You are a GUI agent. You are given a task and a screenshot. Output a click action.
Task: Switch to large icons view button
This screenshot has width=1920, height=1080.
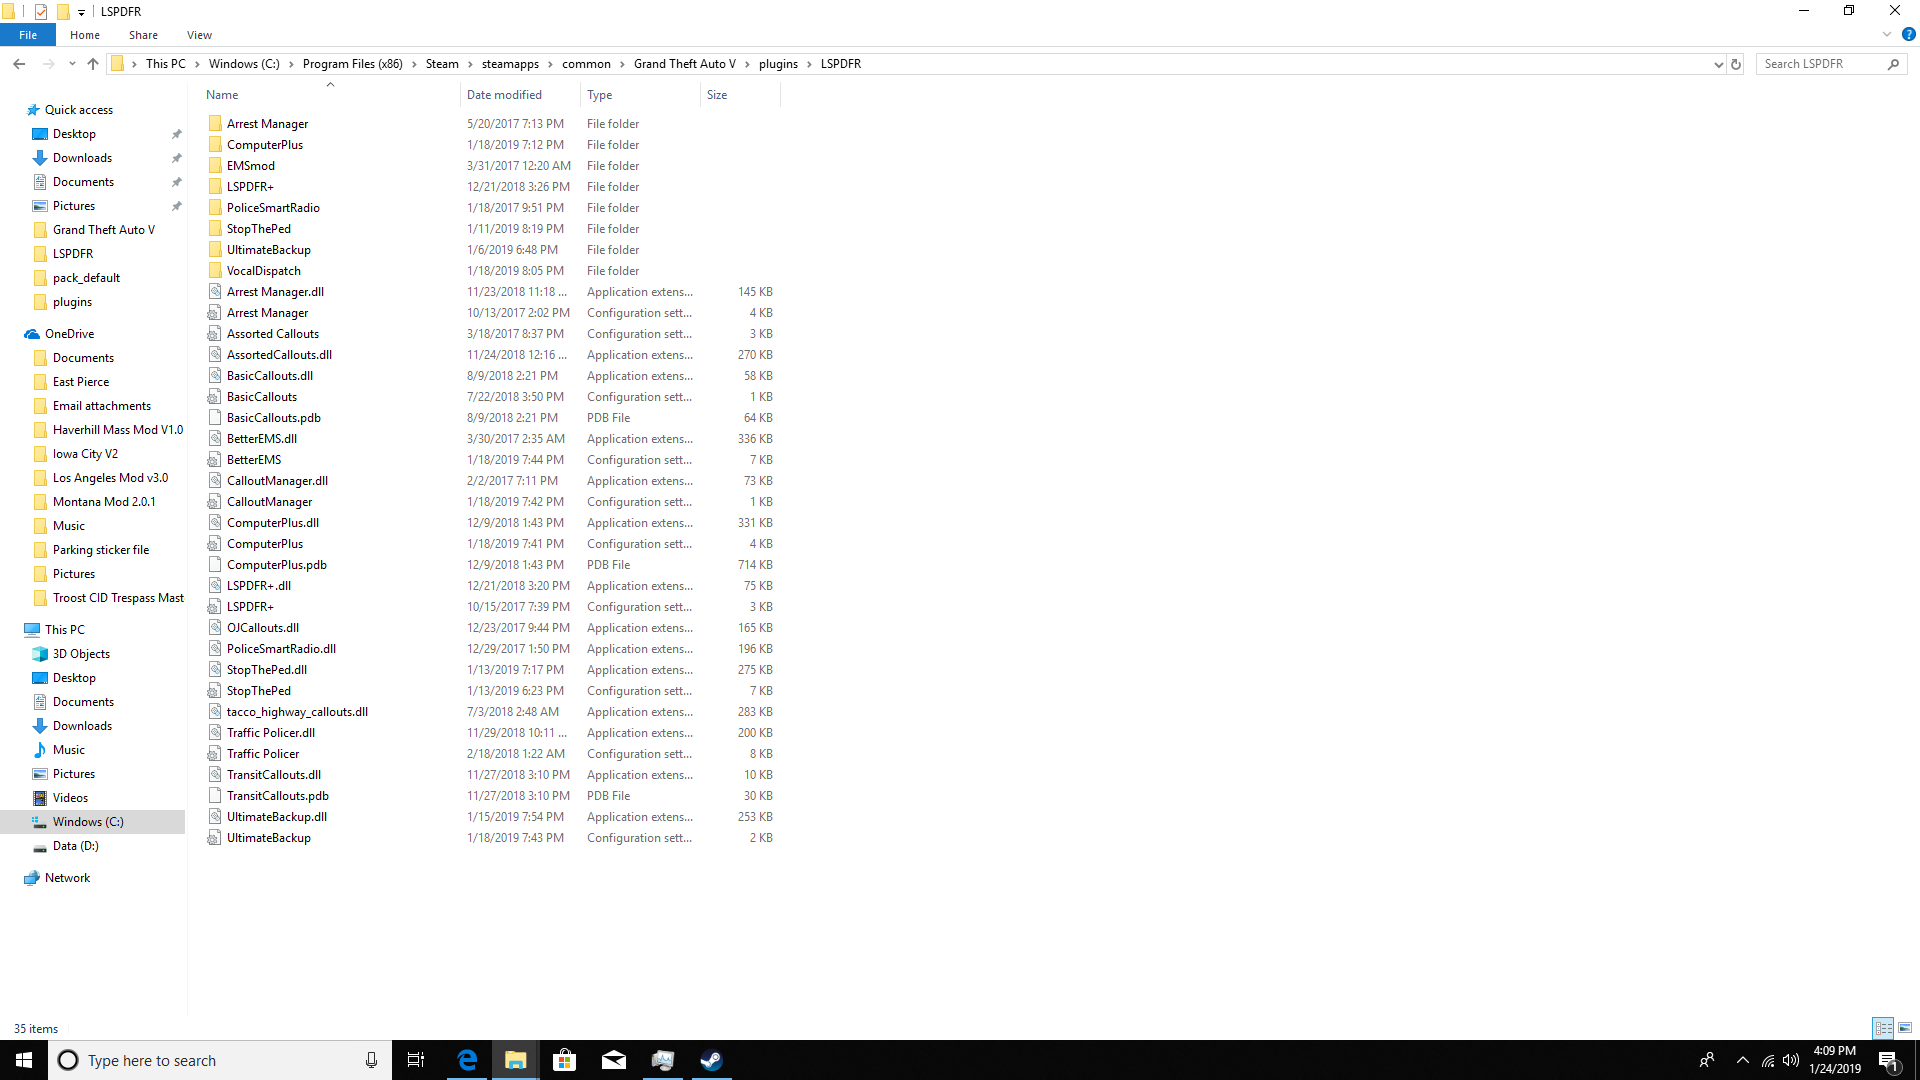pos(1905,1028)
